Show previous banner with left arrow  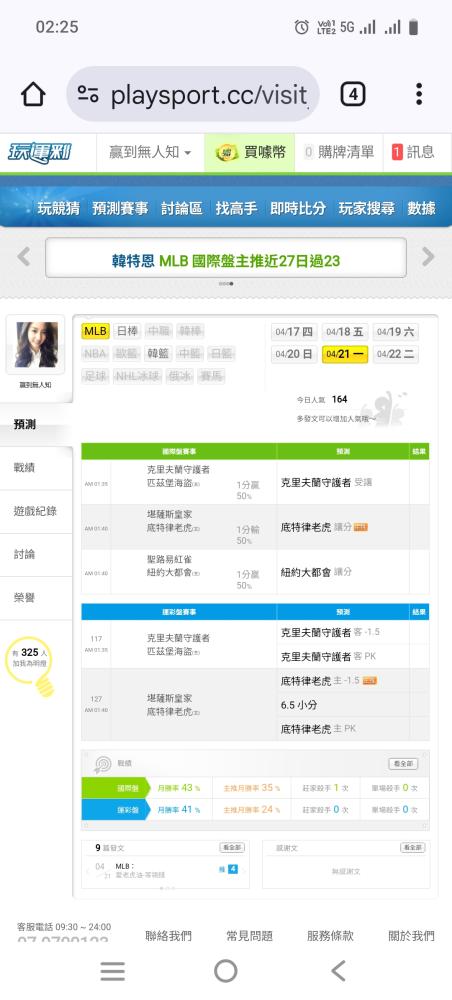coord(24,257)
